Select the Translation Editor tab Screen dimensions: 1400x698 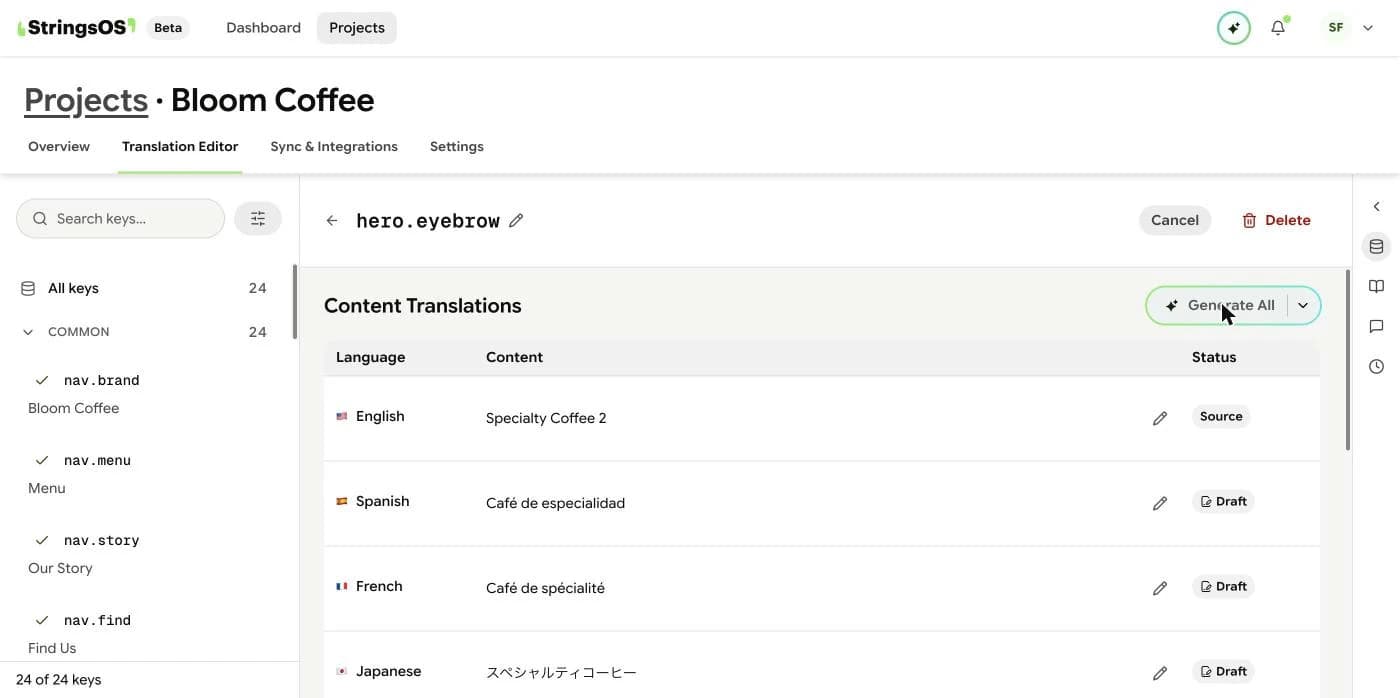click(x=180, y=147)
